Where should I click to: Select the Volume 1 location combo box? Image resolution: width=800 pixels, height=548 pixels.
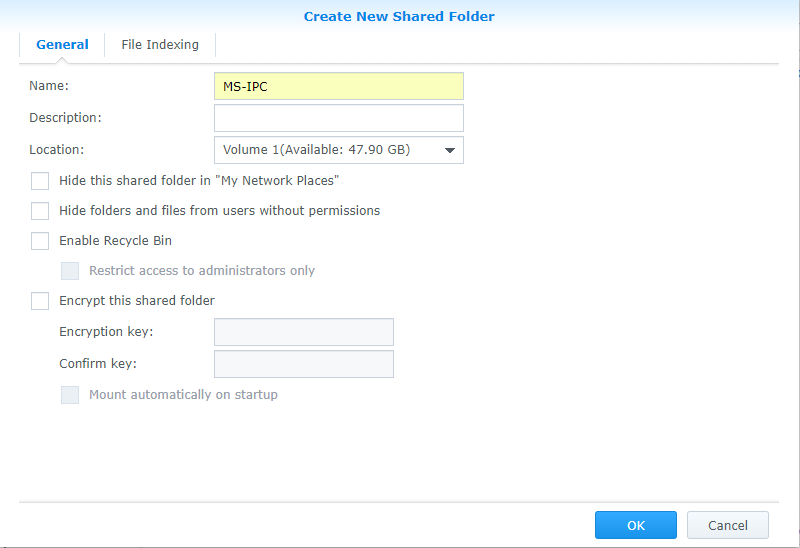coord(339,150)
